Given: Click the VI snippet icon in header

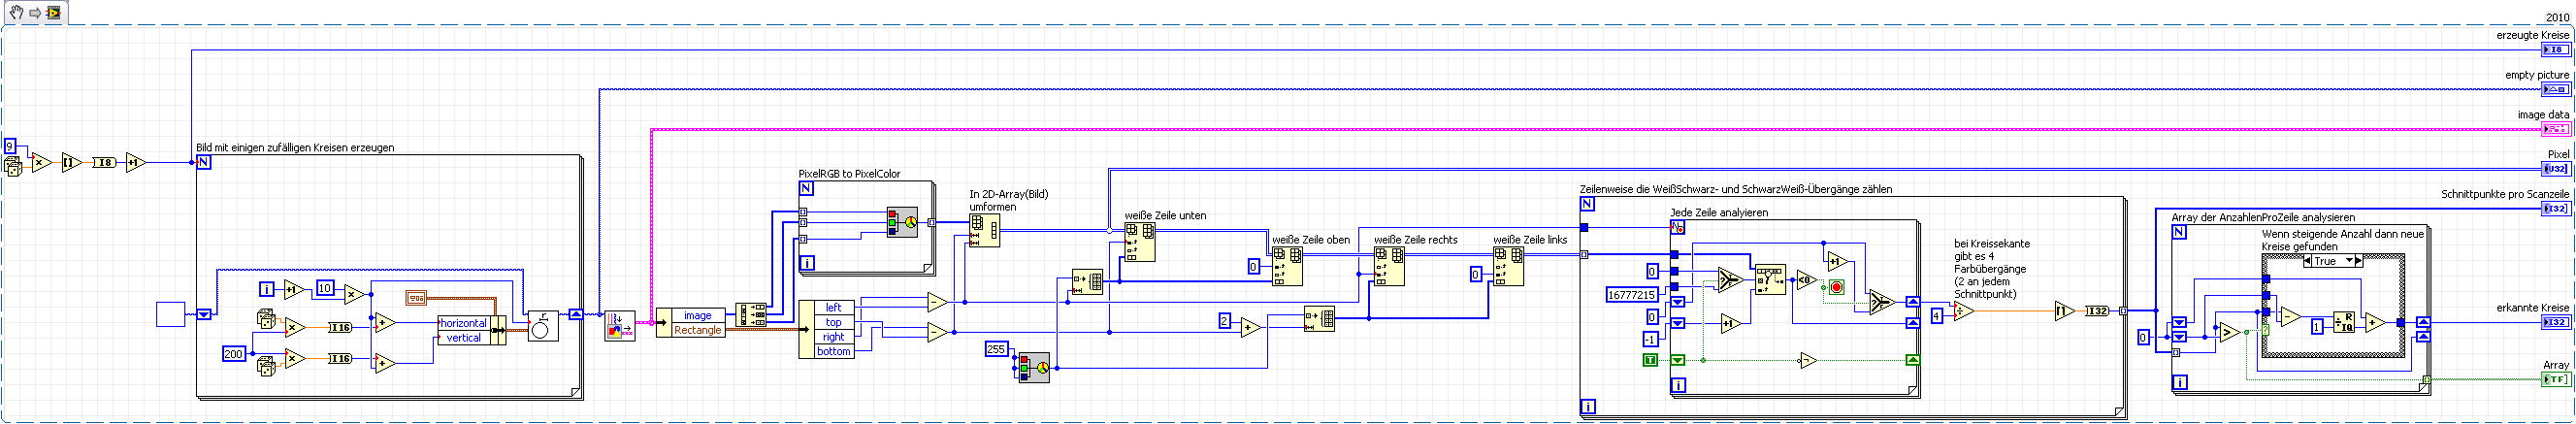Looking at the screenshot, I should [x=54, y=13].
